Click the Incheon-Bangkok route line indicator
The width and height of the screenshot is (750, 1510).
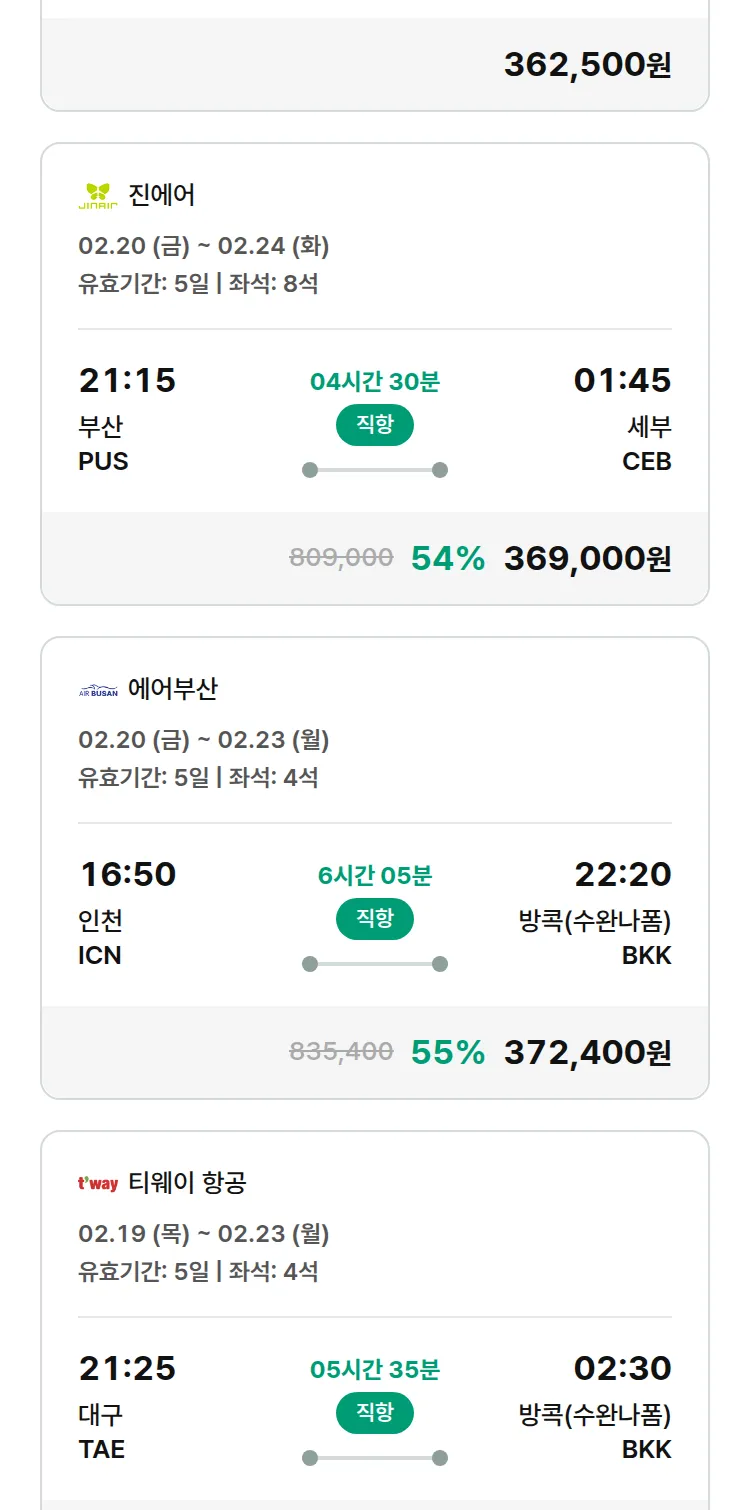[375, 964]
